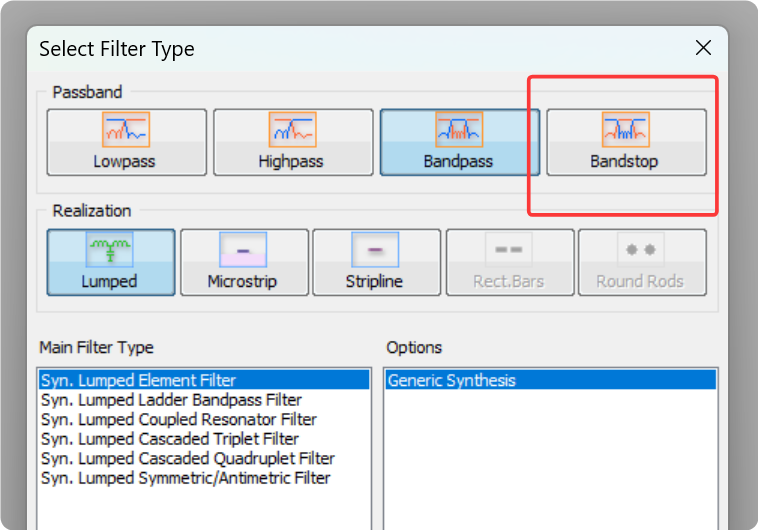Select Syn. Lumped Coupled Resonator Filter
The width and height of the screenshot is (758, 530).
pyautogui.click(x=178, y=420)
